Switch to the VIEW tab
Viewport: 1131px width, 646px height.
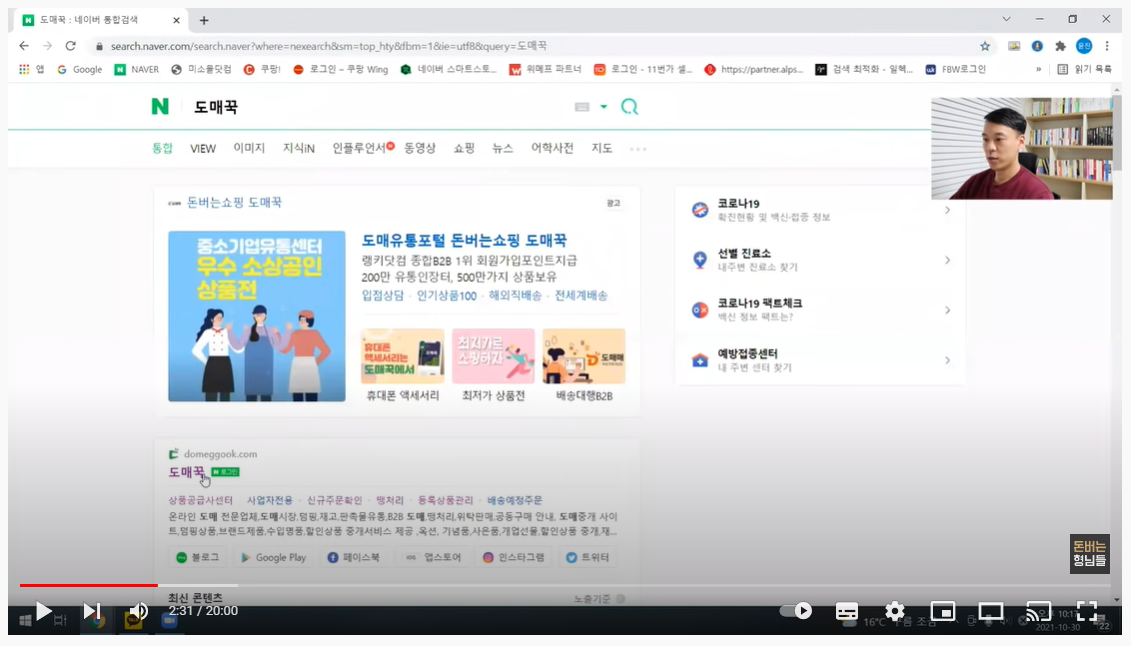point(203,148)
